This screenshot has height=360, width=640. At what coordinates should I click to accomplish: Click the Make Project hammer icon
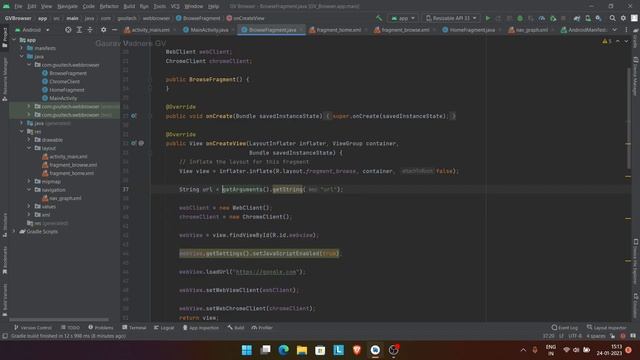point(379,18)
